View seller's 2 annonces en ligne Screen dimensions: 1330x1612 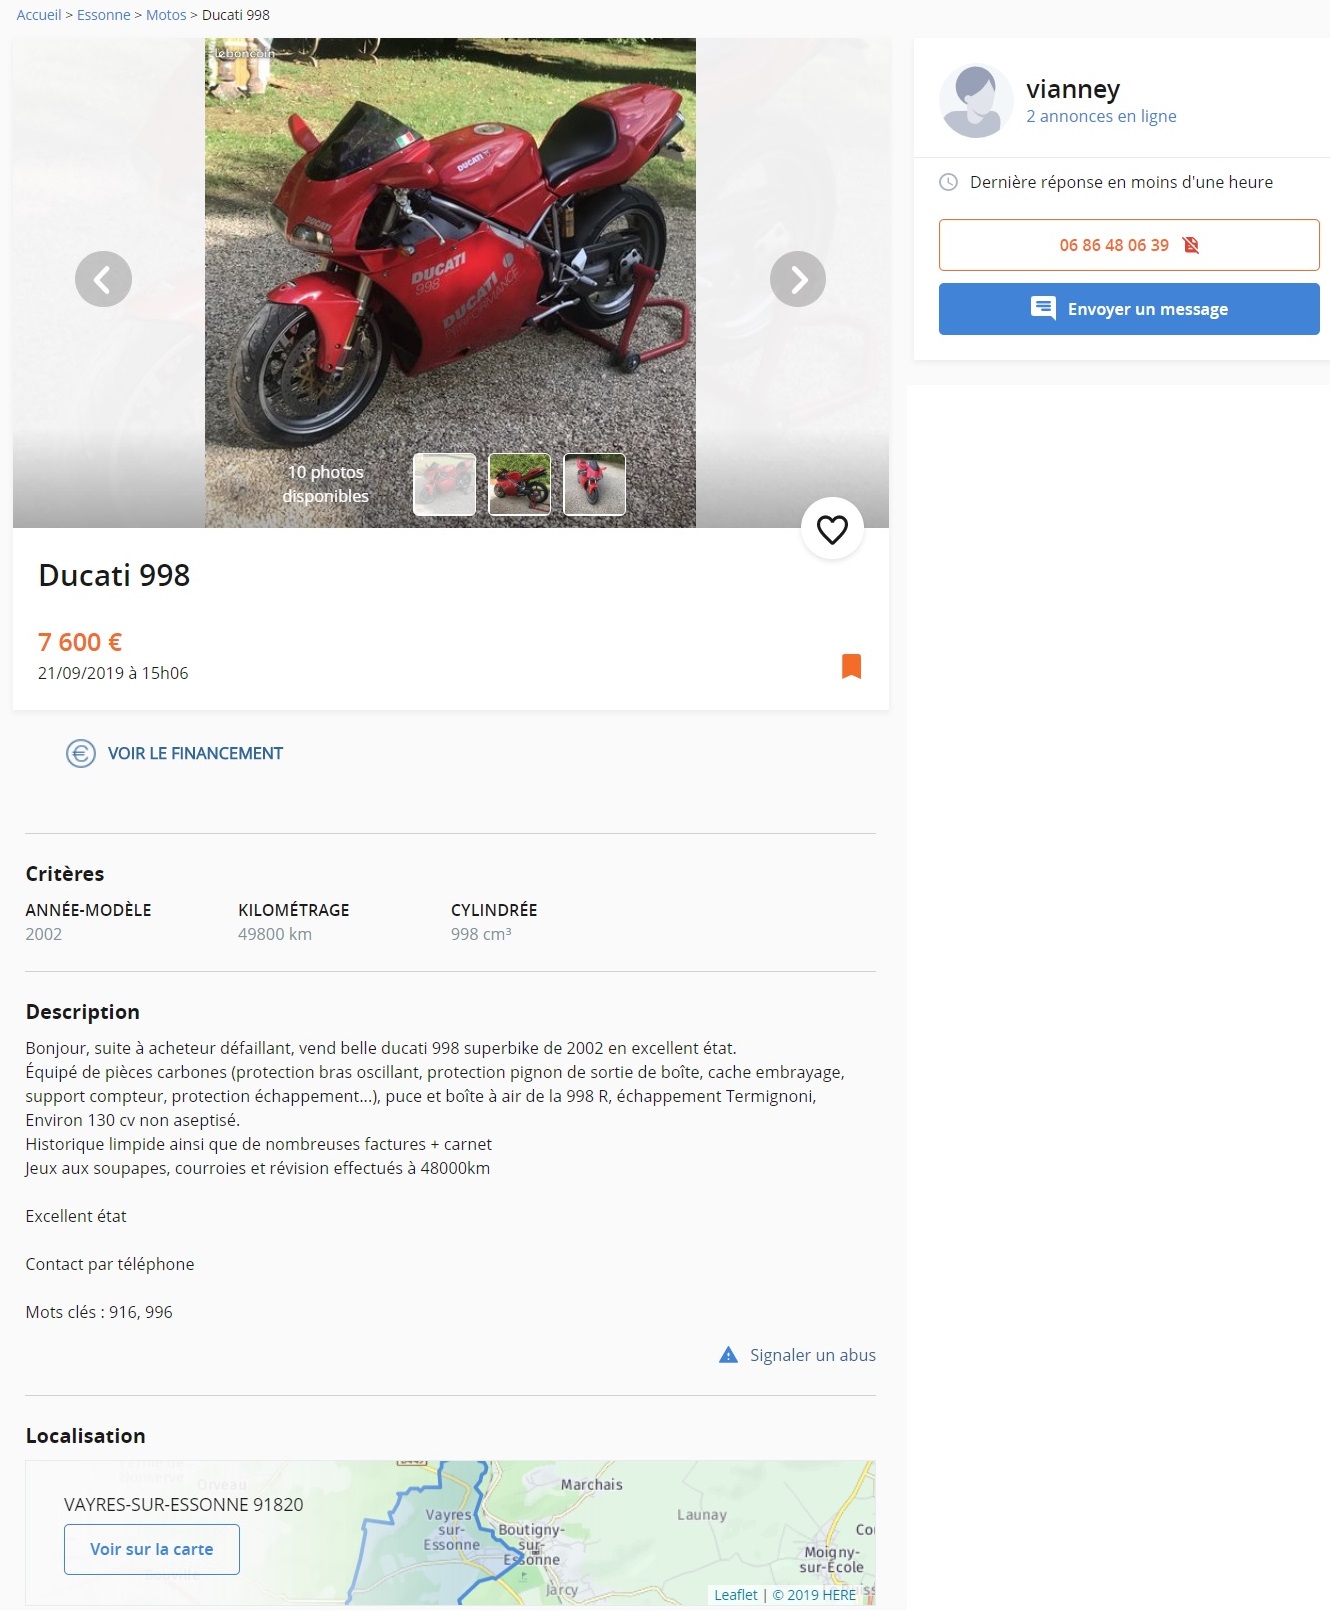coord(1101,116)
